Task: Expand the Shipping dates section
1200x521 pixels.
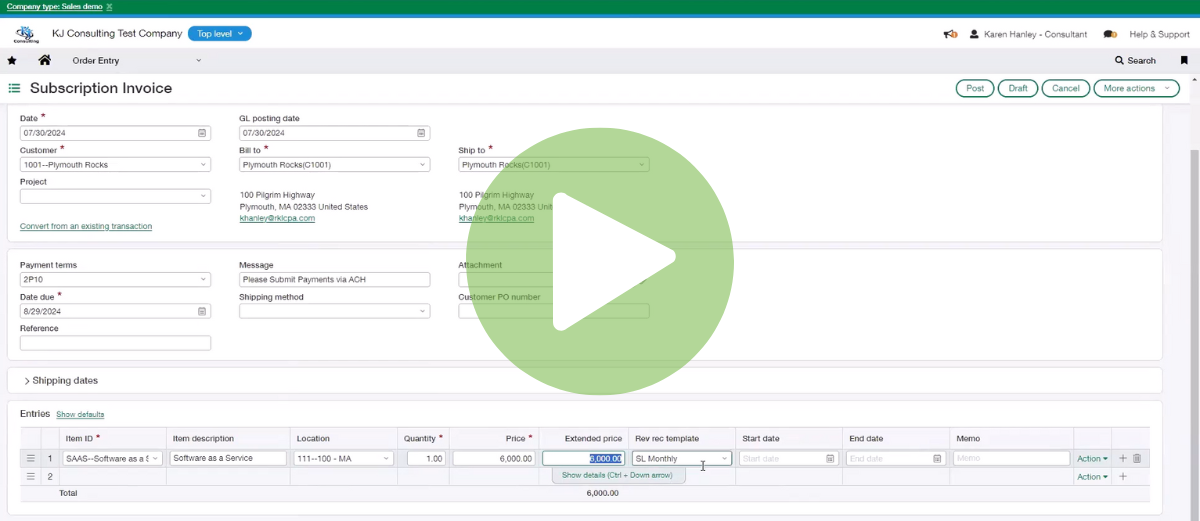Action: click(61, 381)
